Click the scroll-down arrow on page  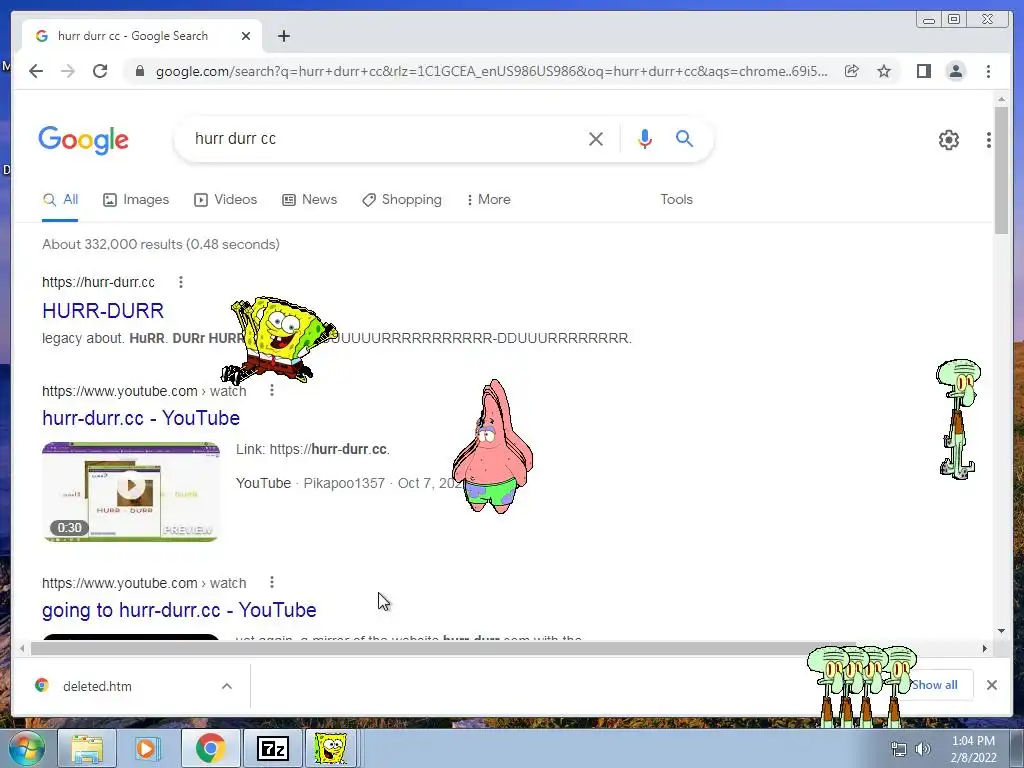1001,632
